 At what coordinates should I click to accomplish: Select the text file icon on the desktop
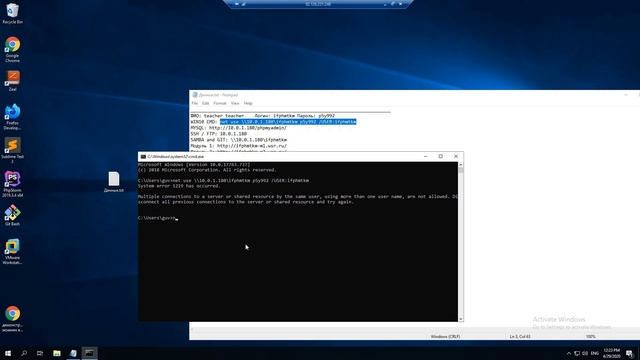click(x=113, y=182)
